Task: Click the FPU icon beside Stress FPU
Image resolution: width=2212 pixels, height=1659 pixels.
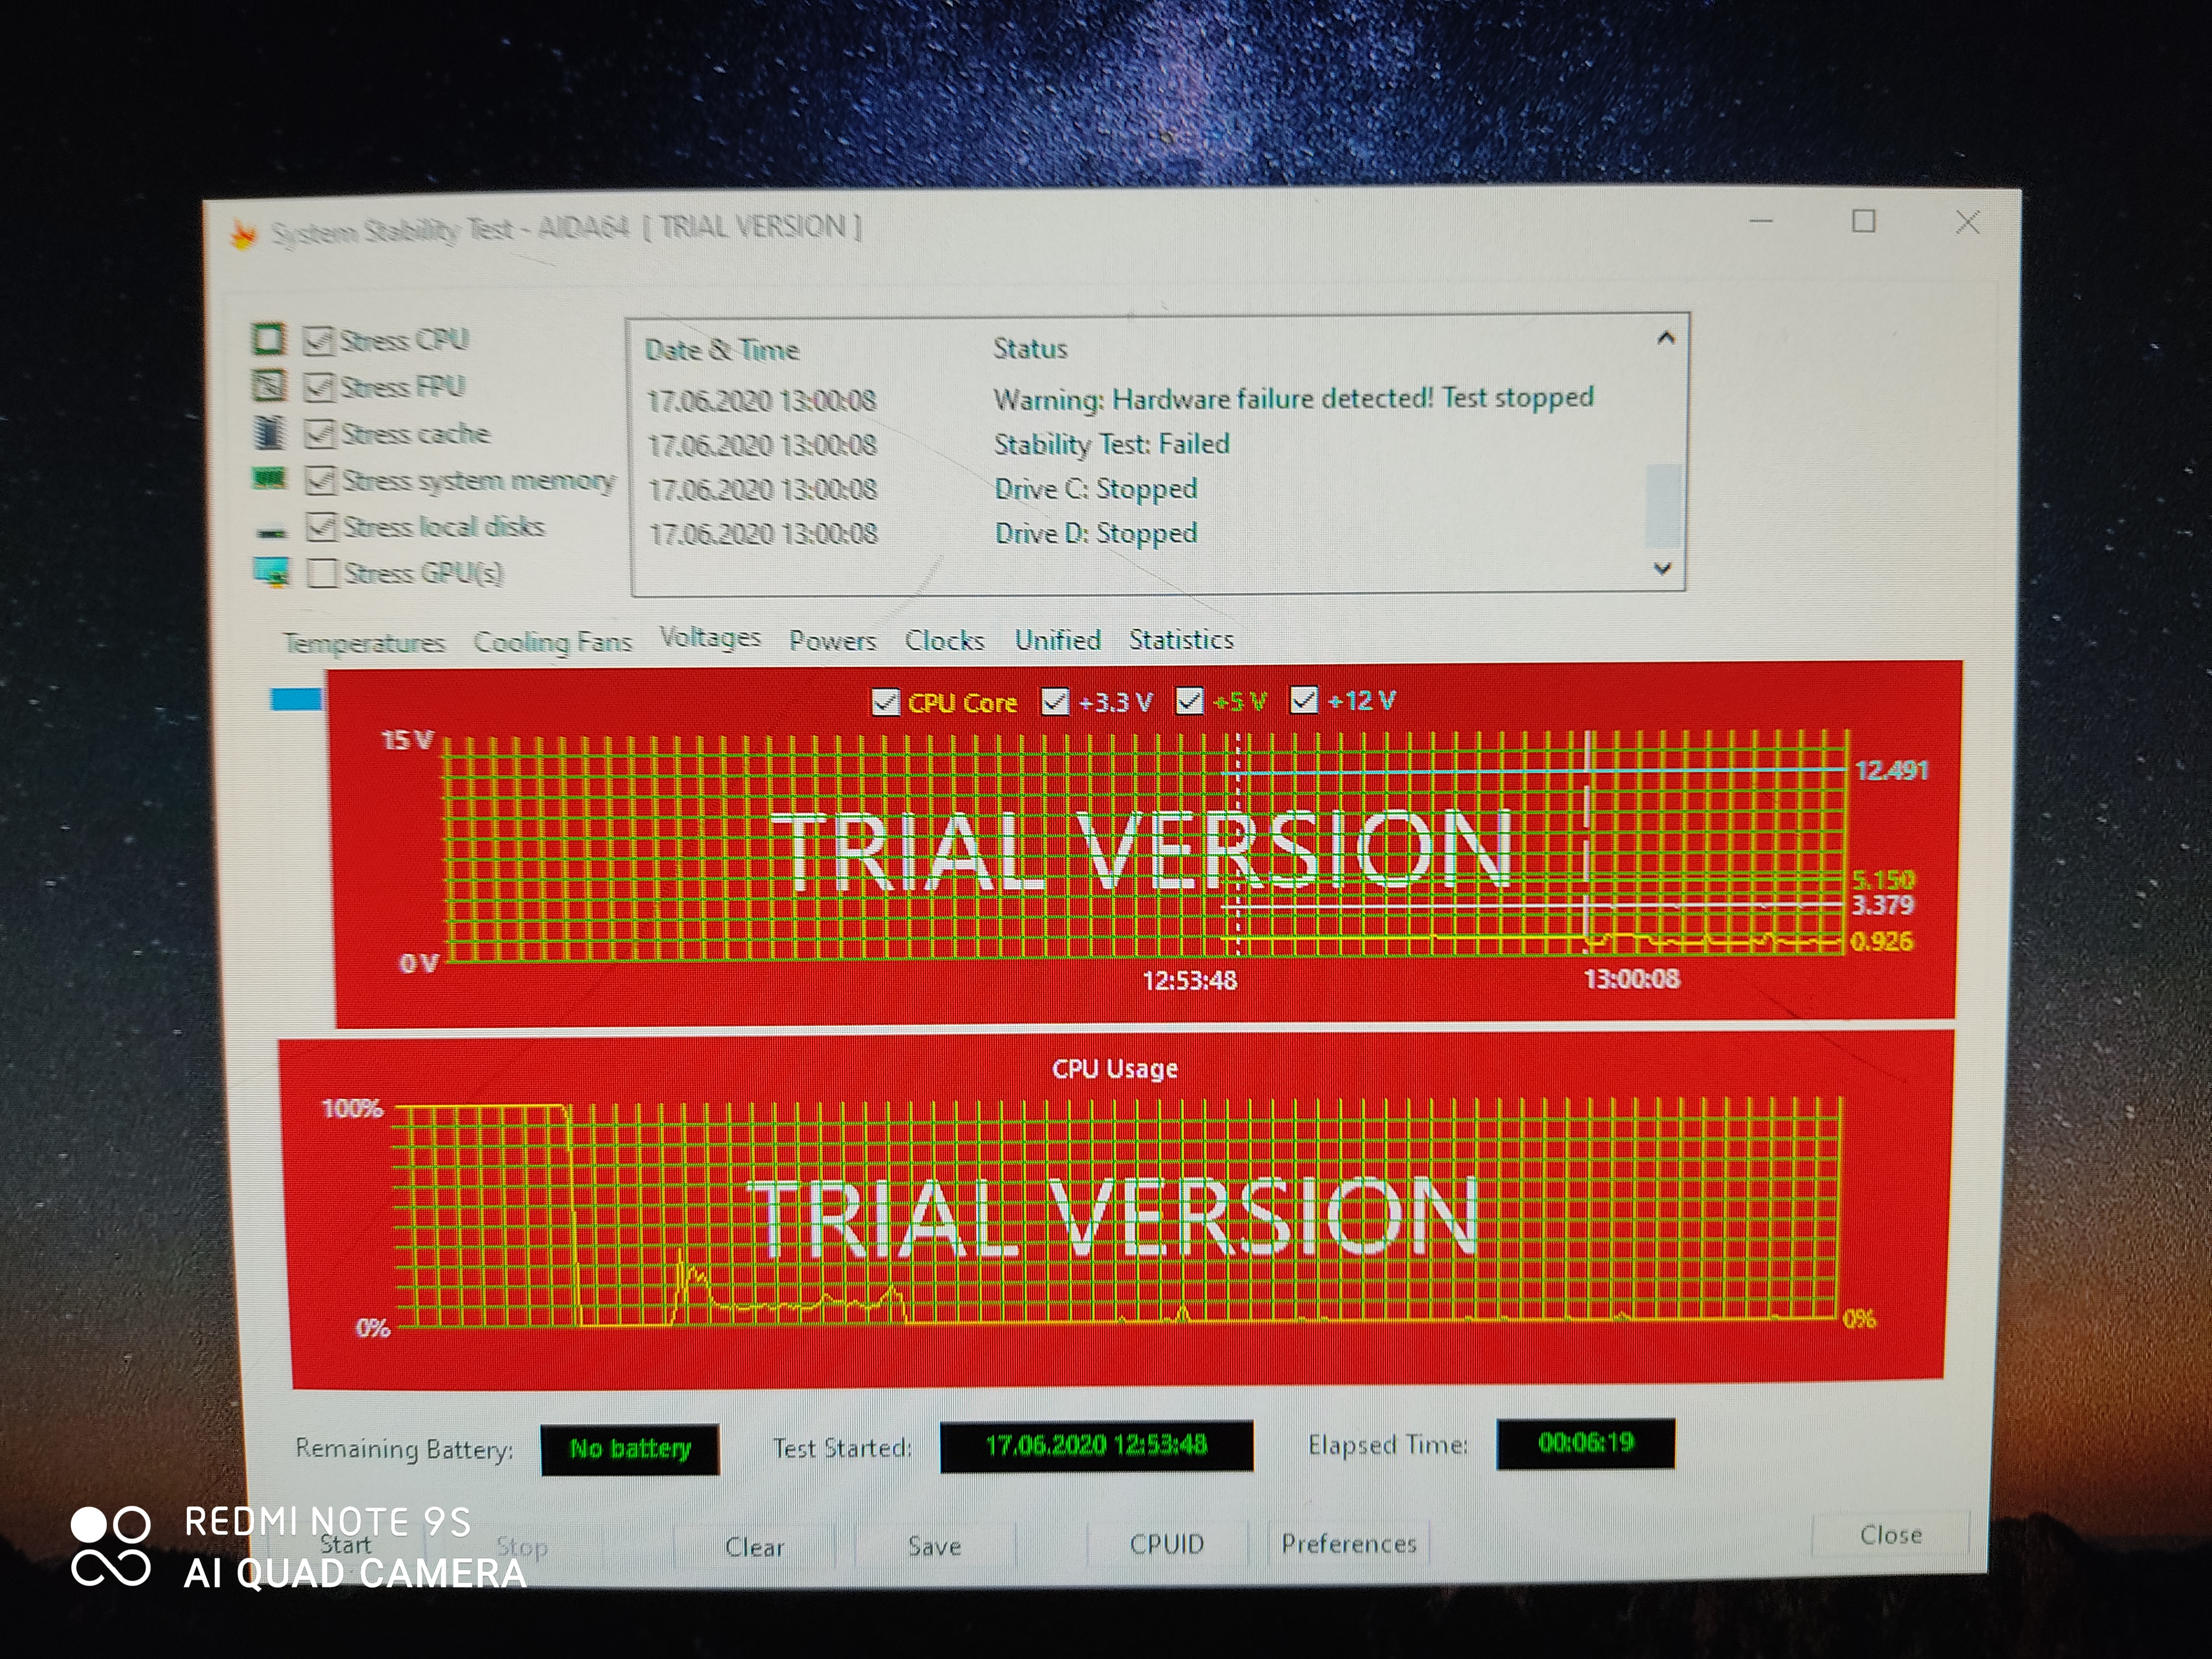Action: tap(269, 385)
